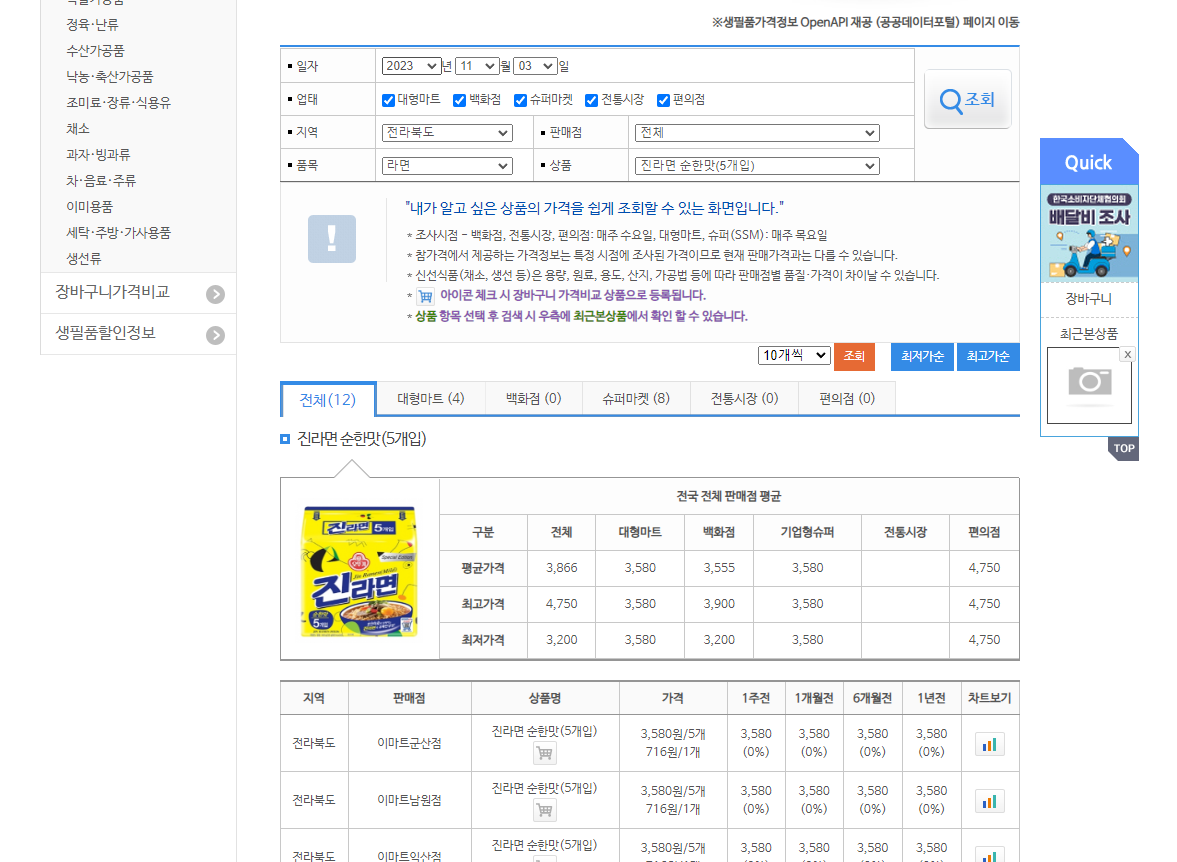
Task: Open the 품목 라면 dropdown
Action: 447,166
